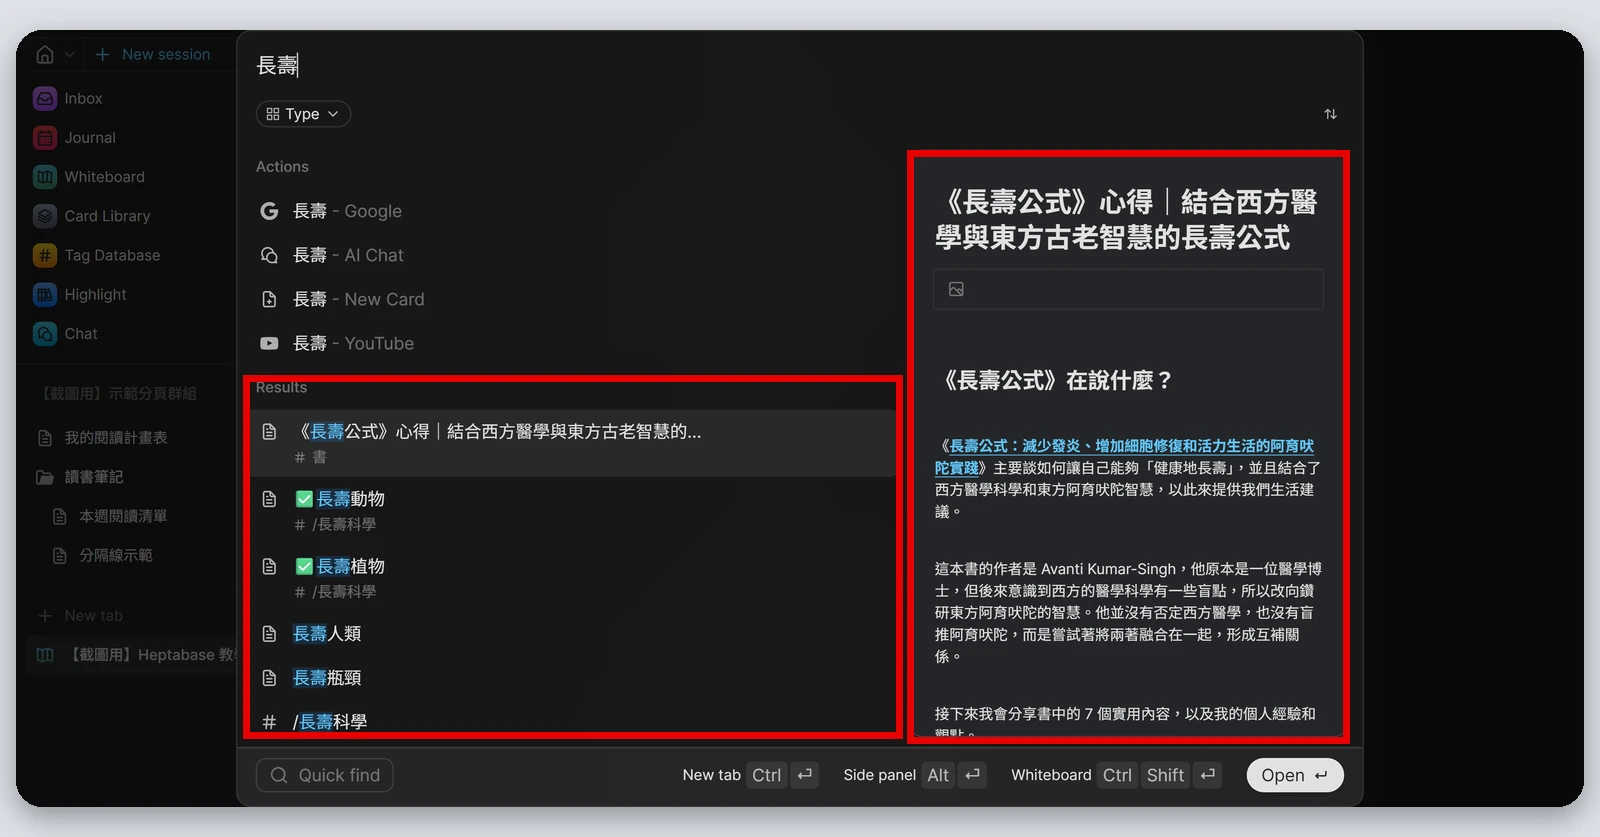The height and width of the screenshot is (837, 1600).
Task: Open Journal in the sidebar
Action: coord(90,137)
